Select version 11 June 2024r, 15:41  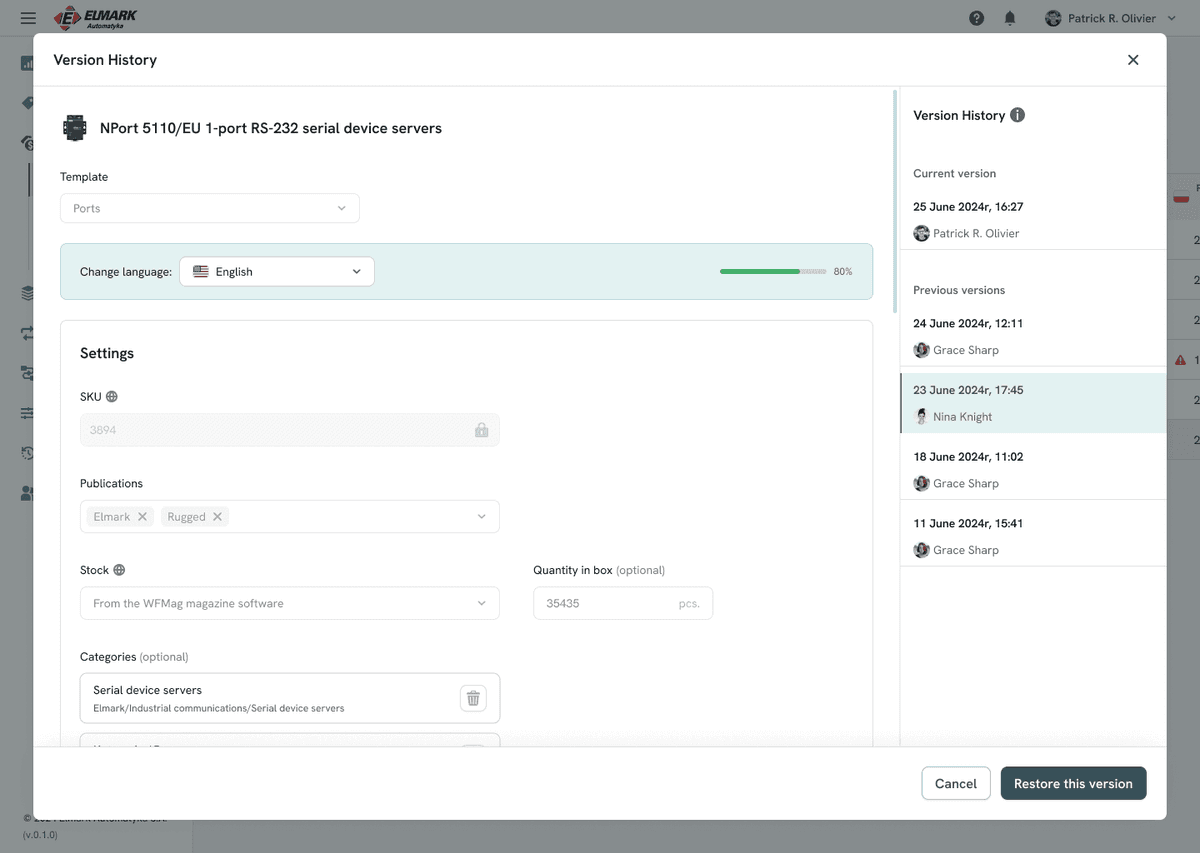(1033, 537)
